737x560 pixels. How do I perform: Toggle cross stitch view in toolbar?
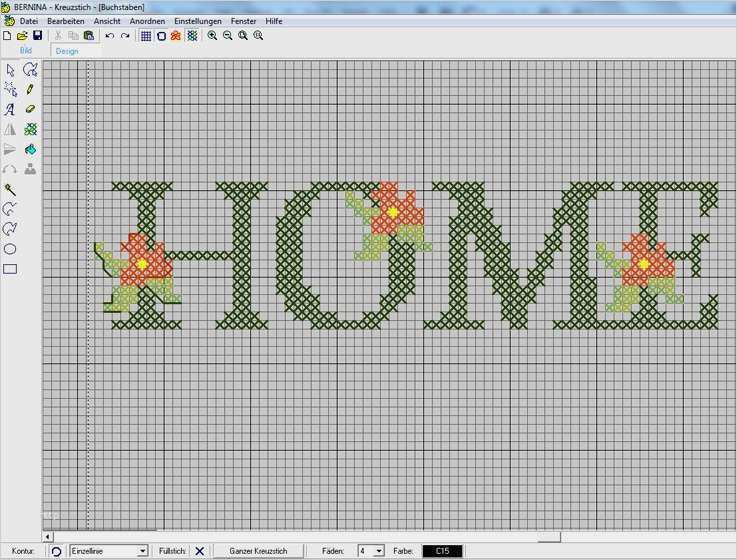[x=192, y=36]
